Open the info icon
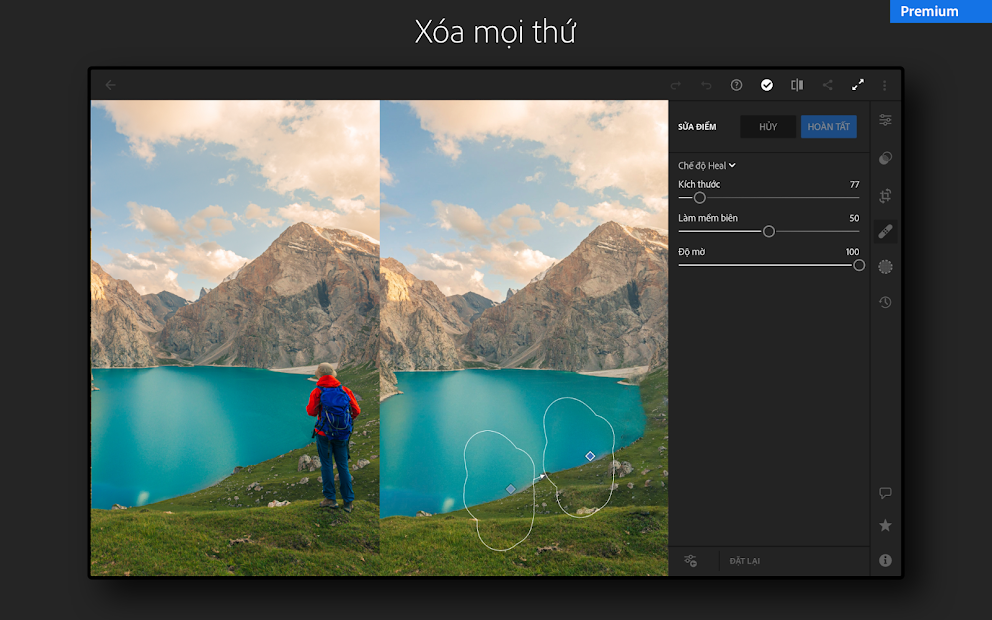Screen dimensions: 992x620 point(885,560)
